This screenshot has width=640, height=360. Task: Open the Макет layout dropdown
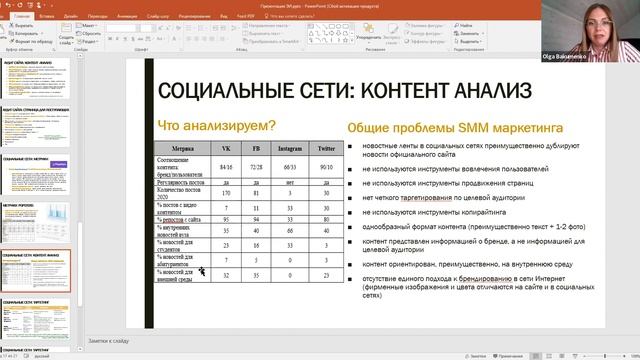(87, 25)
